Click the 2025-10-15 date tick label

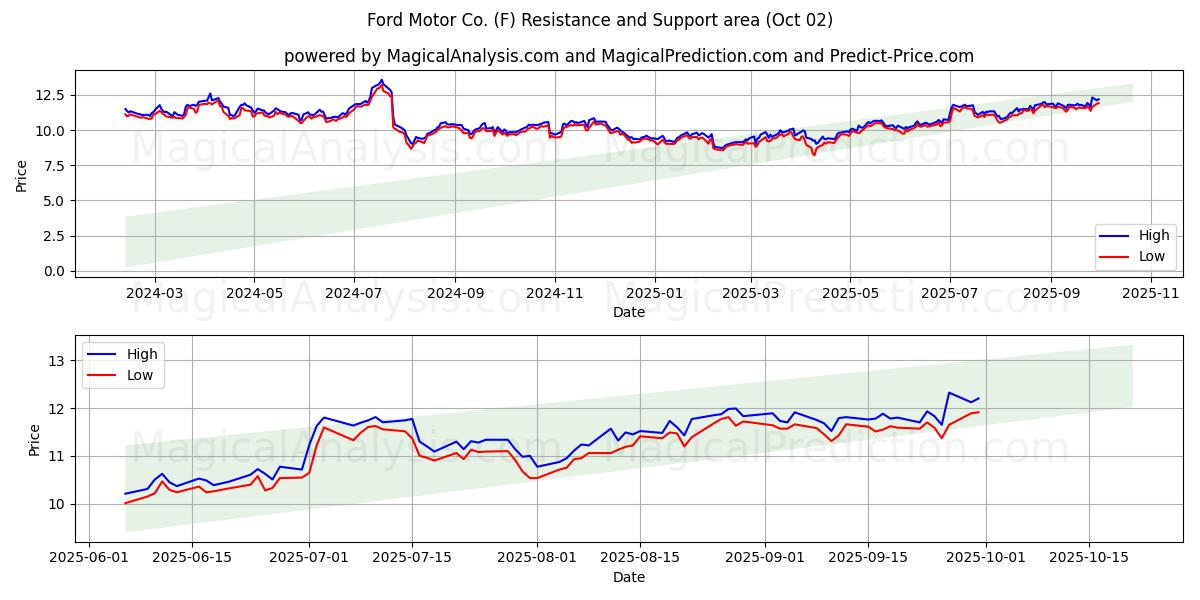point(1089,558)
